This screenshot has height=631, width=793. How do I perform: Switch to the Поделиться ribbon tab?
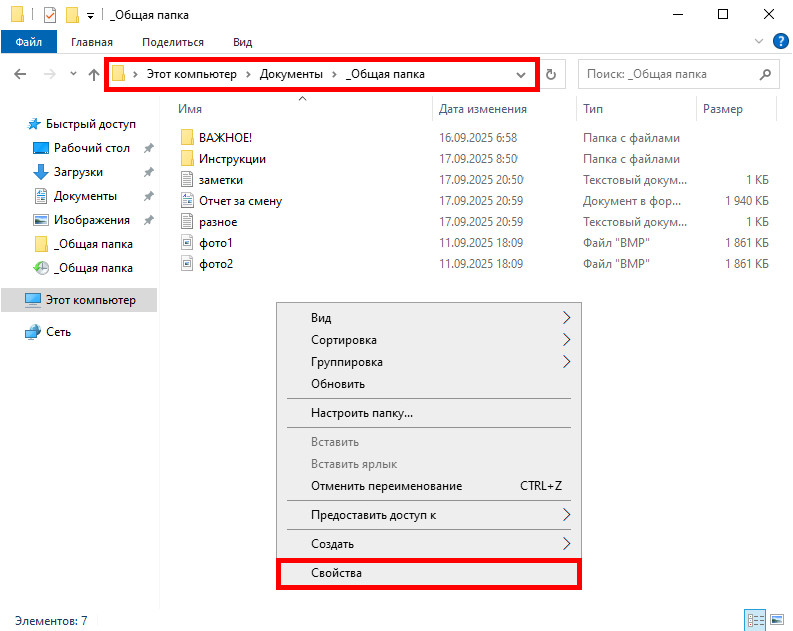(172, 42)
